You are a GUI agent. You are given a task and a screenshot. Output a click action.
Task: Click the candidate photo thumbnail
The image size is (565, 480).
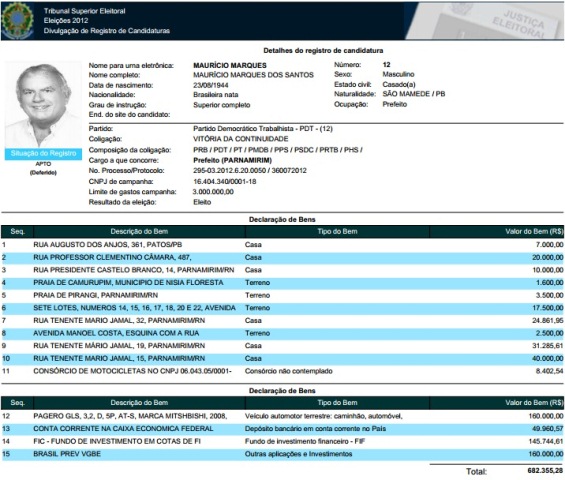pos(43,104)
